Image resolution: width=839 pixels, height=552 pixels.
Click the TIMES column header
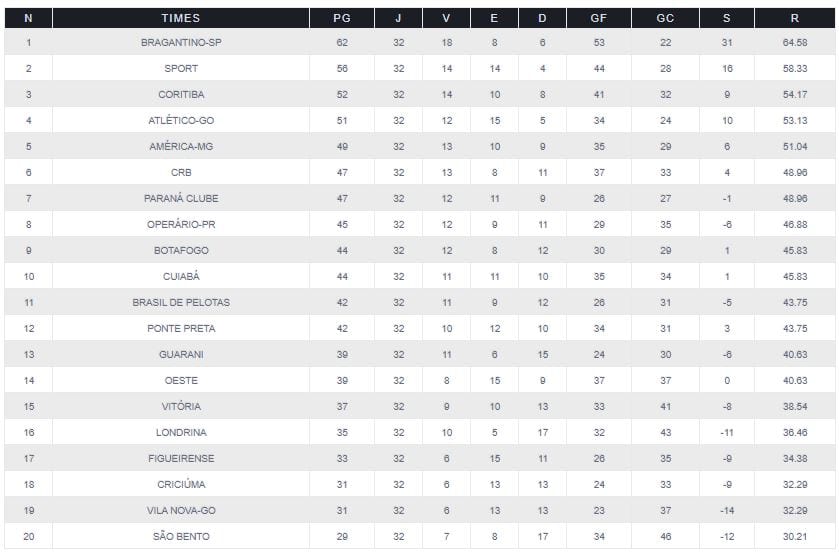coord(181,18)
